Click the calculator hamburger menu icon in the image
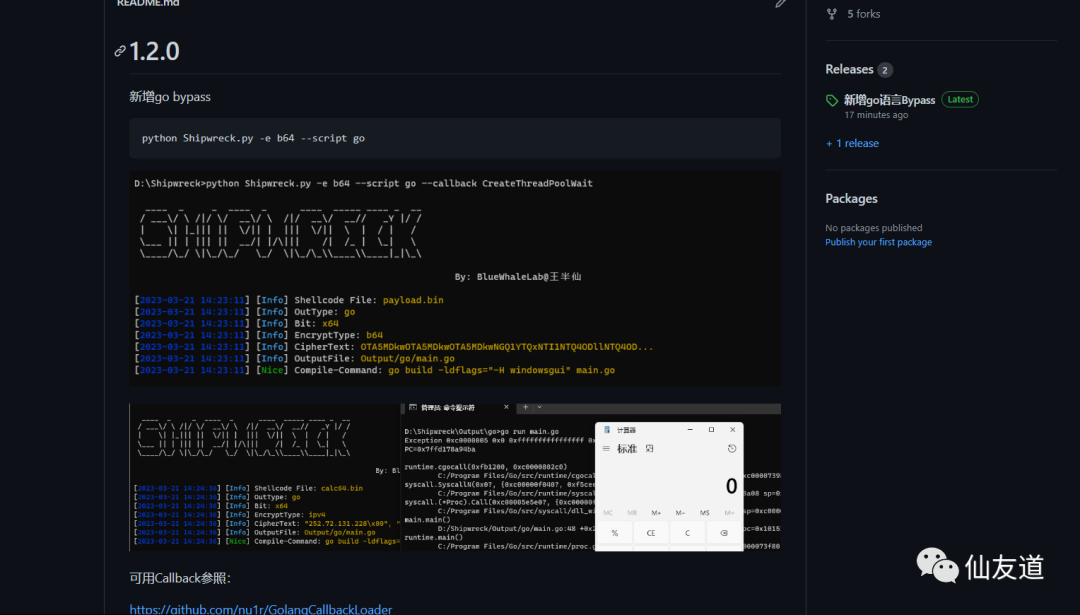1080x615 pixels. [x=606, y=448]
